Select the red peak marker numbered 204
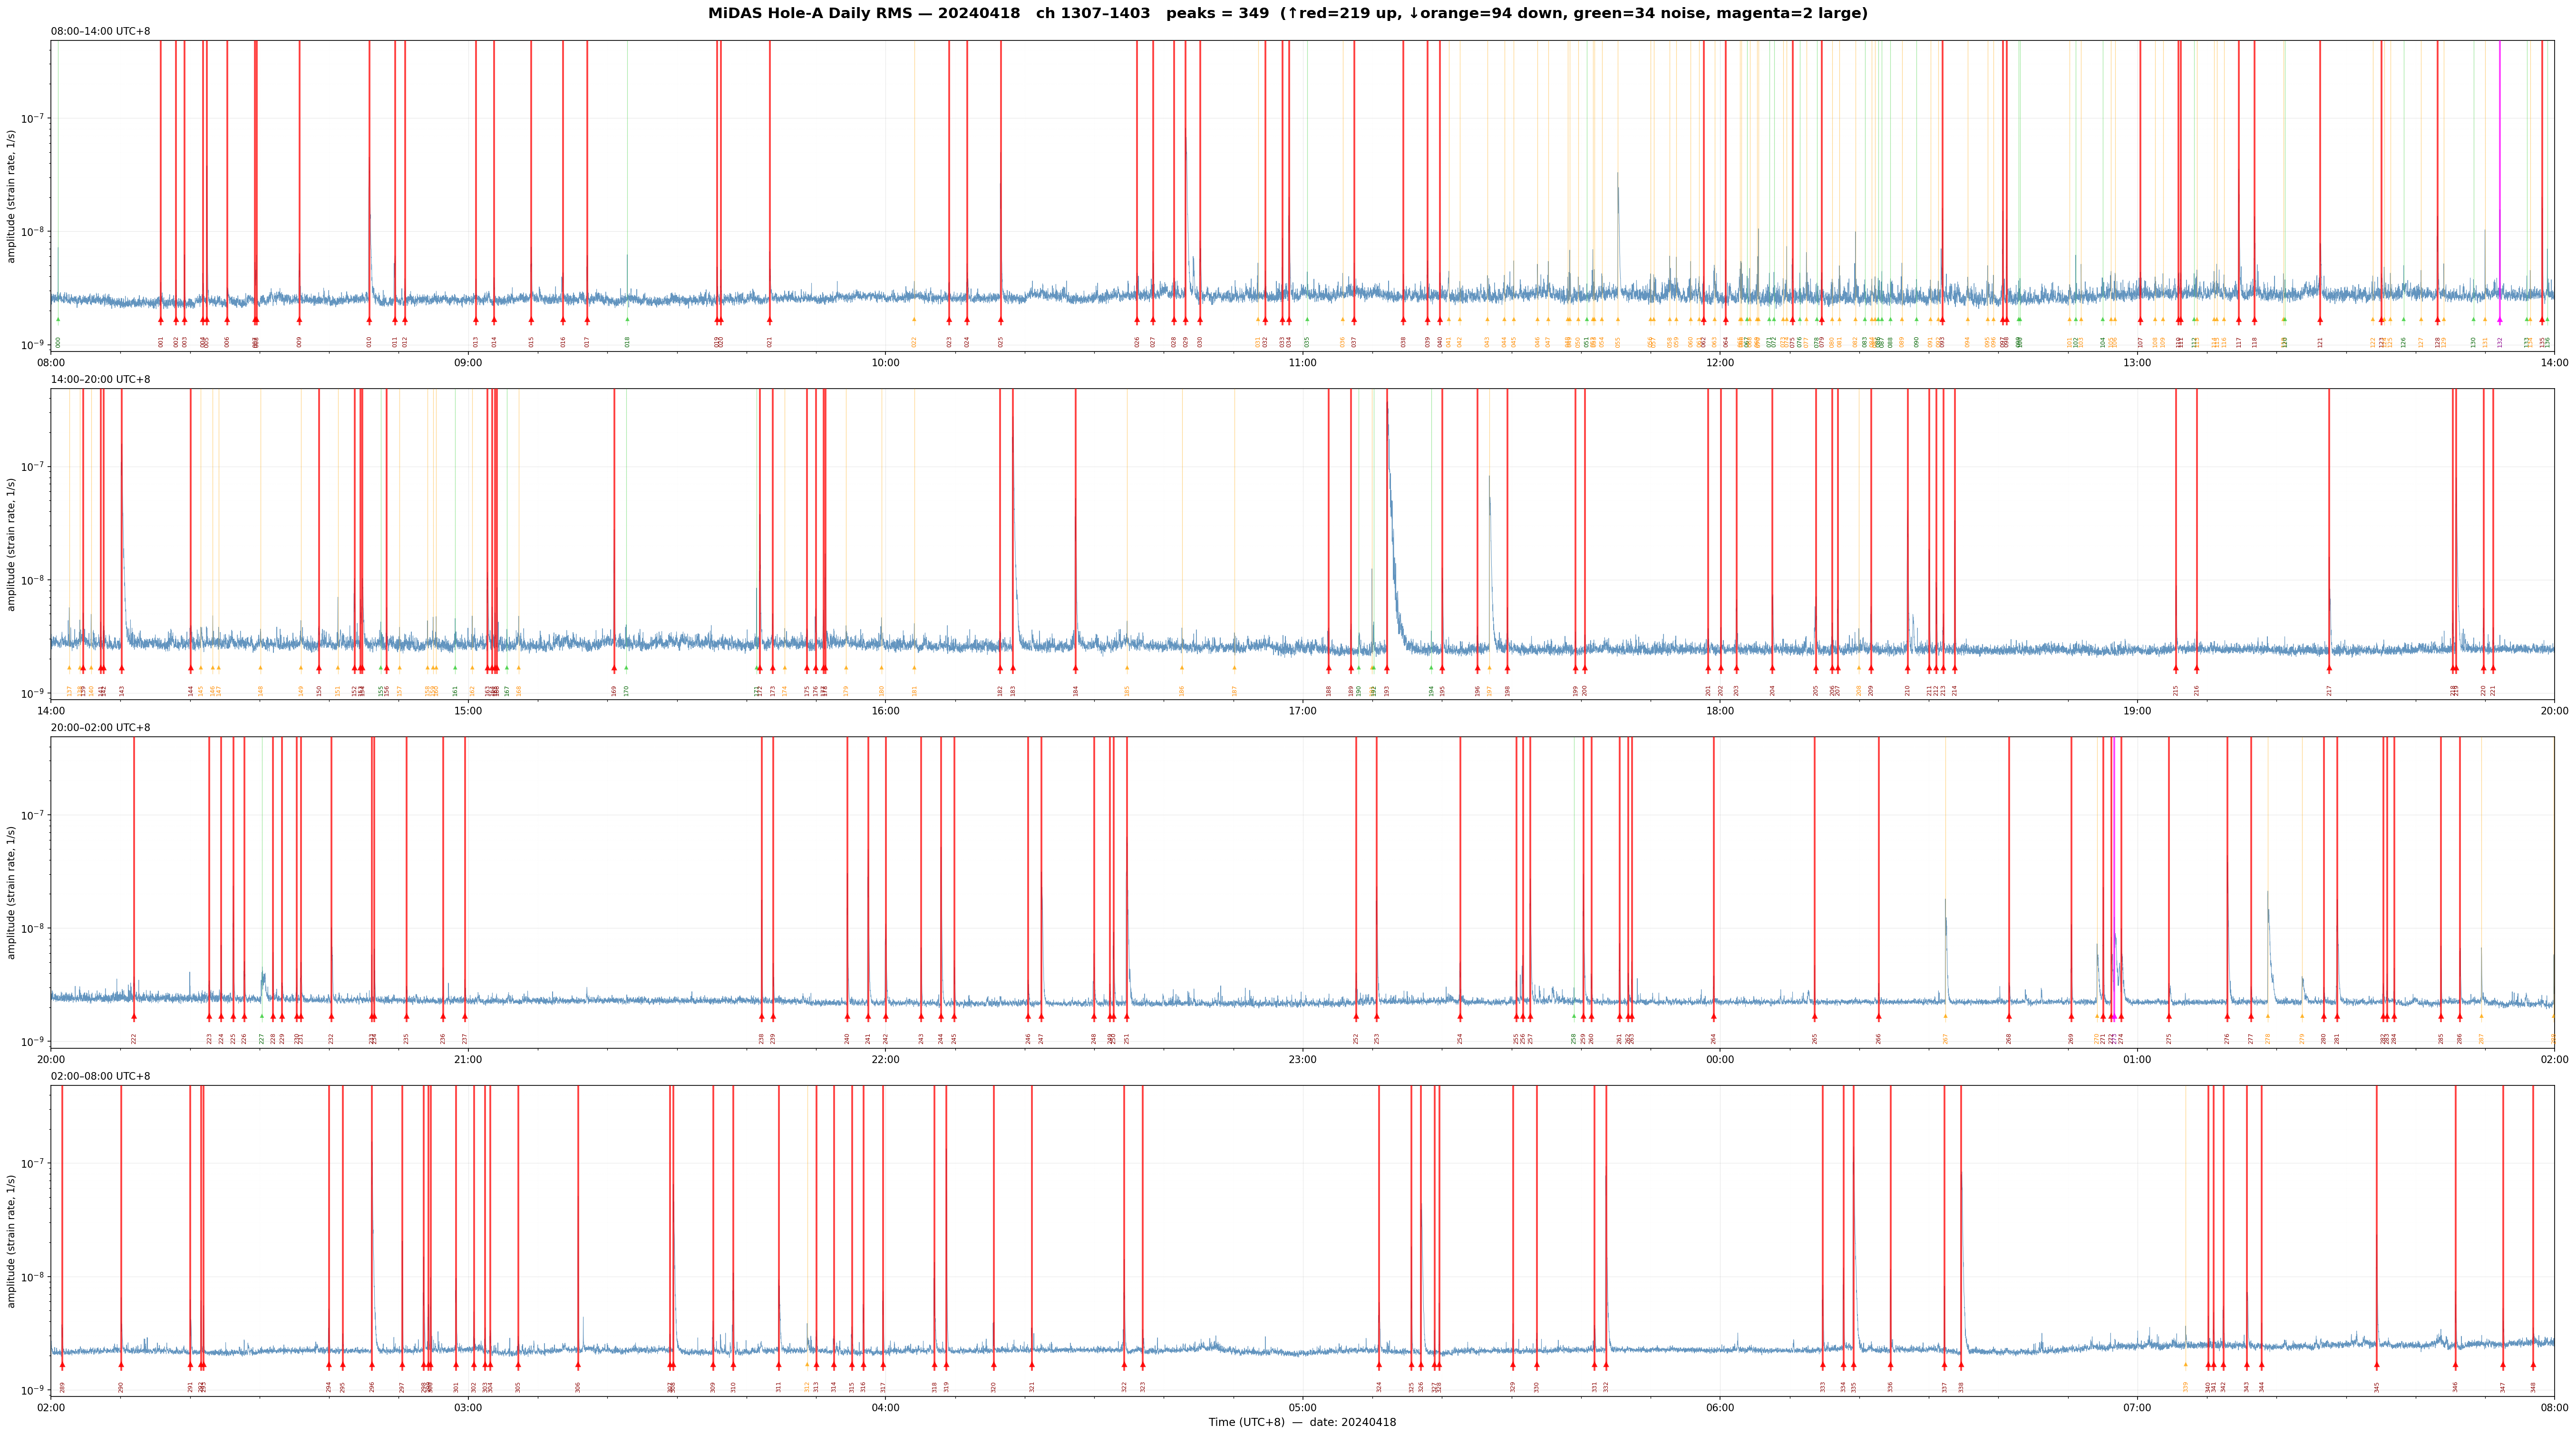Image resolution: width=2576 pixels, height=1435 pixels. click(1772, 668)
